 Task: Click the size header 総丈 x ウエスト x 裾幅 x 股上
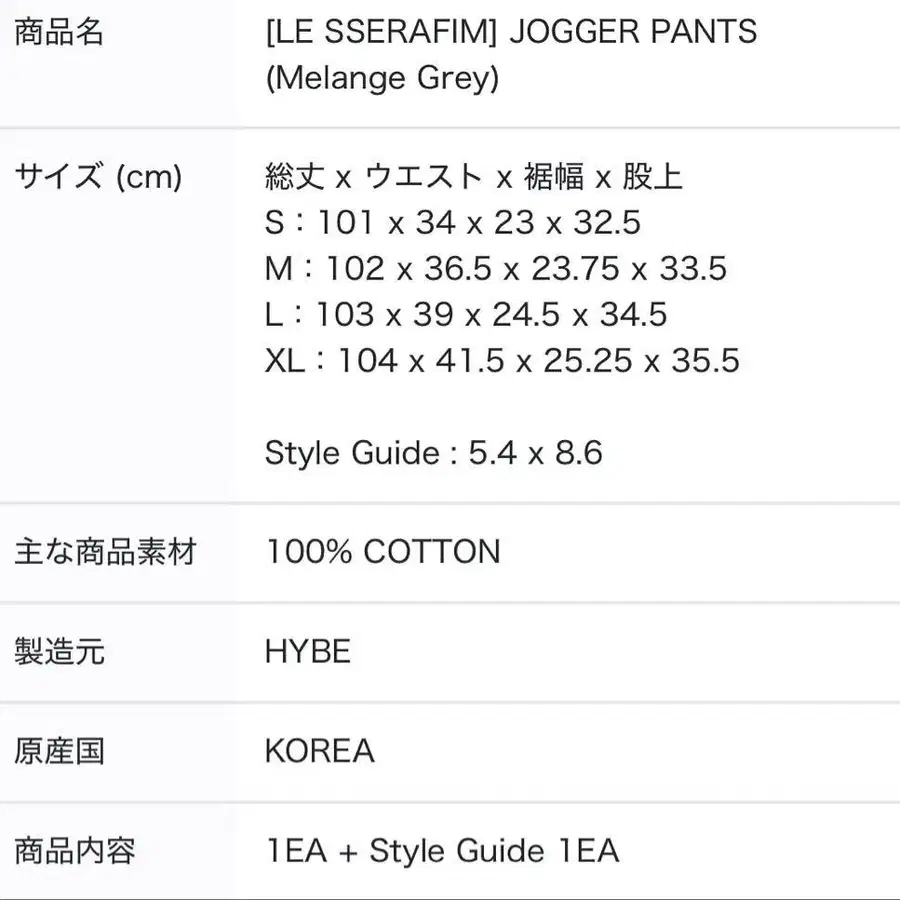[473, 178]
